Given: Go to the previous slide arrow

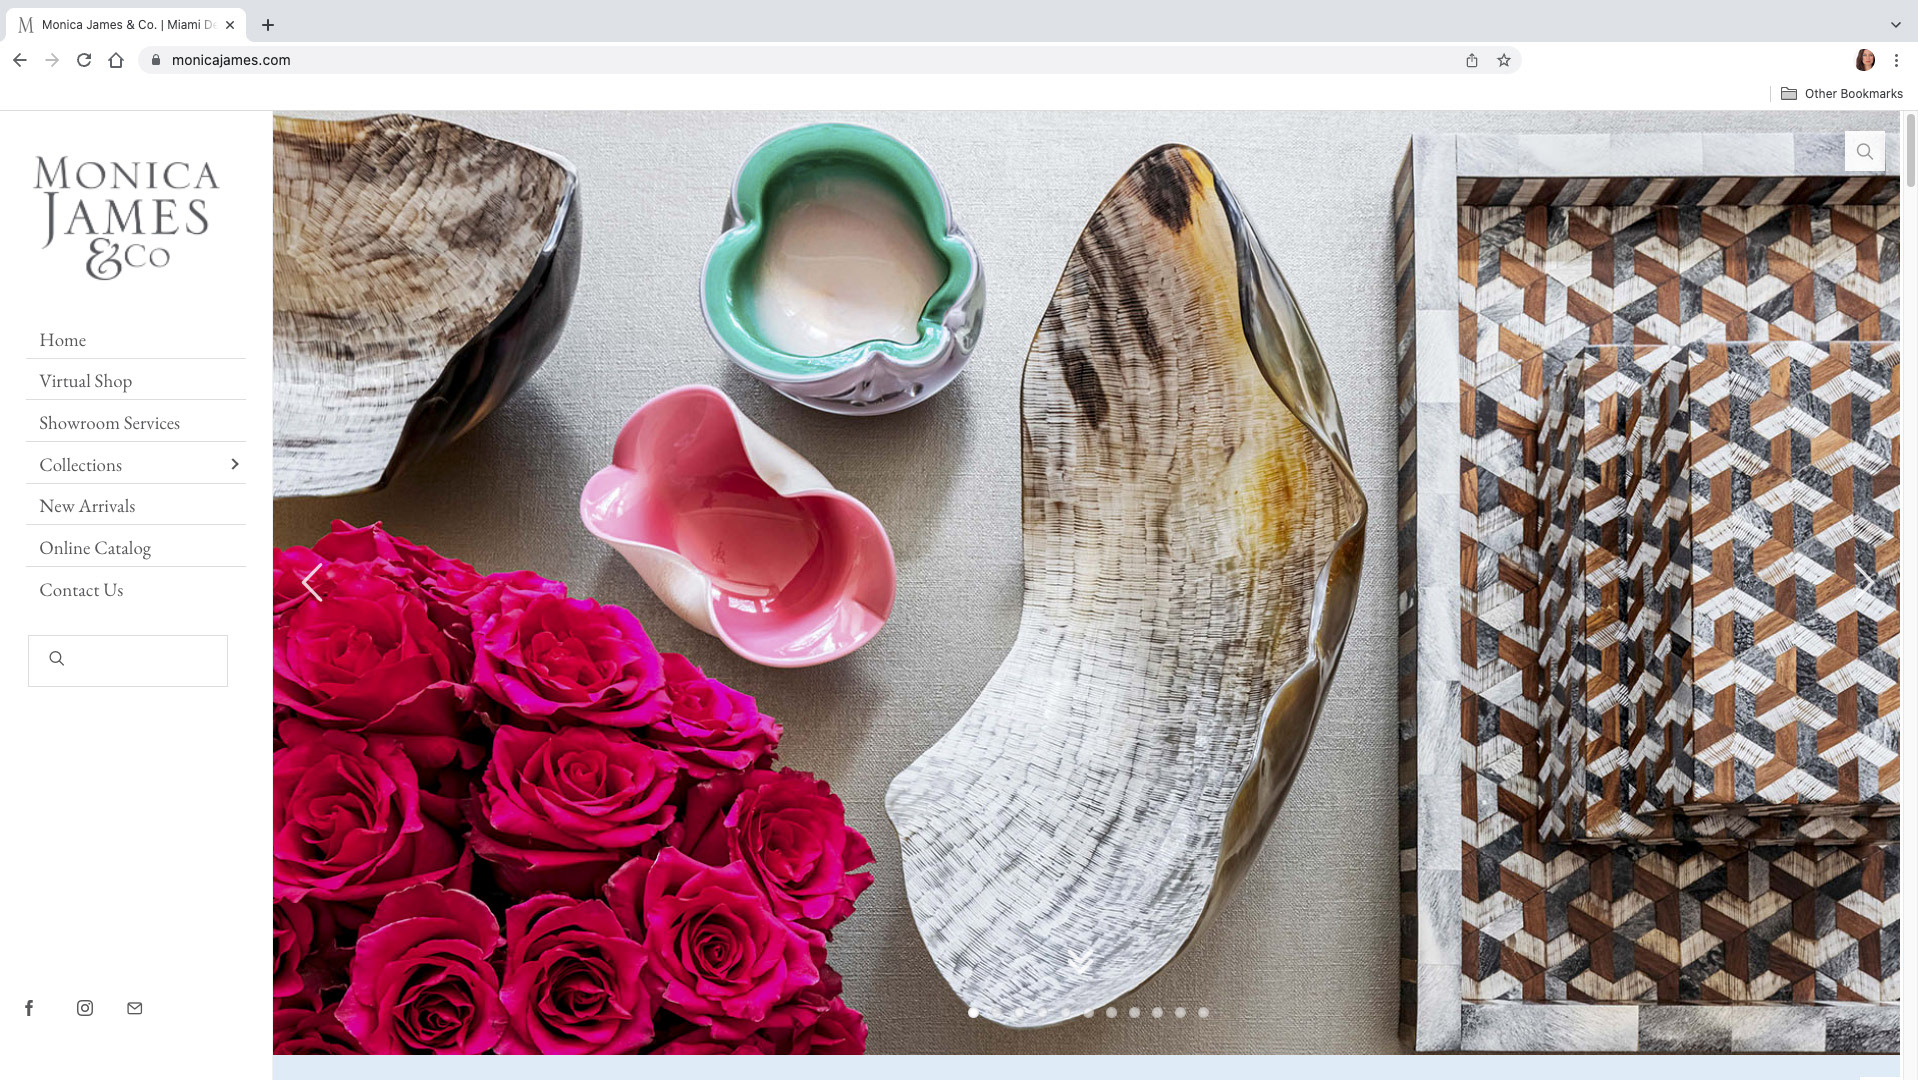Looking at the screenshot, I should coord(312,582).
